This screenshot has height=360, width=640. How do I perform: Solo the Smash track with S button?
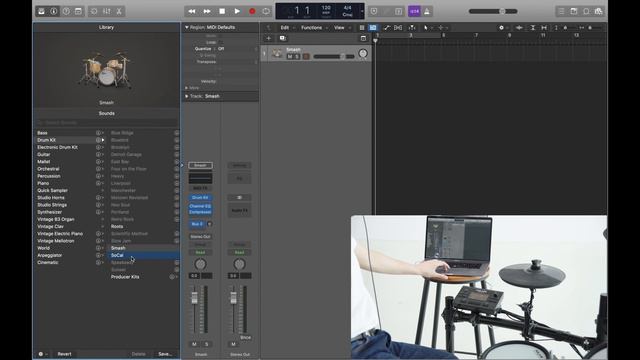pos(297,57)
